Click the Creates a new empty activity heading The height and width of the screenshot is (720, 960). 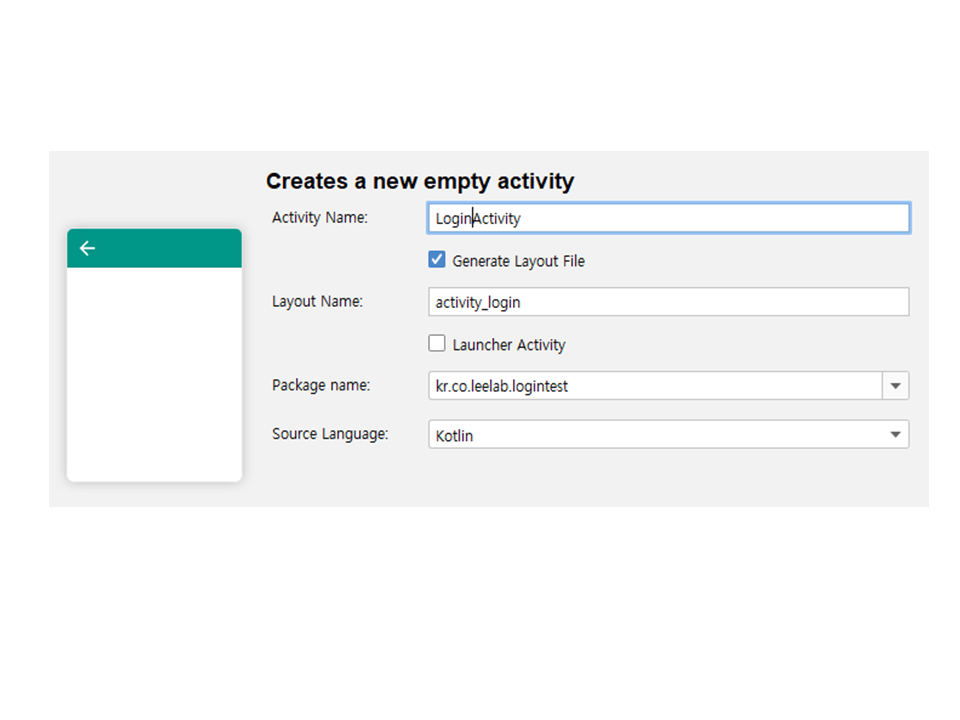pyautogui.click(x=420, y=181)
